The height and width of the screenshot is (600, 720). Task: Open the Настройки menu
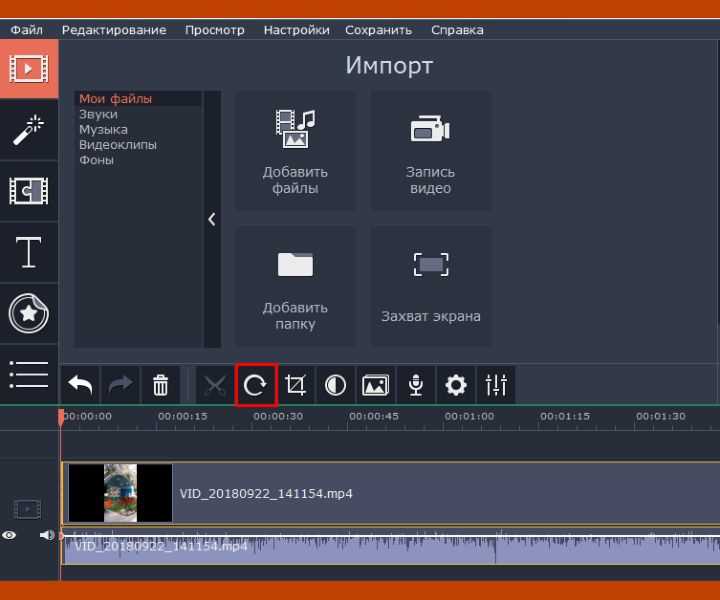click(x=296, y=30)
